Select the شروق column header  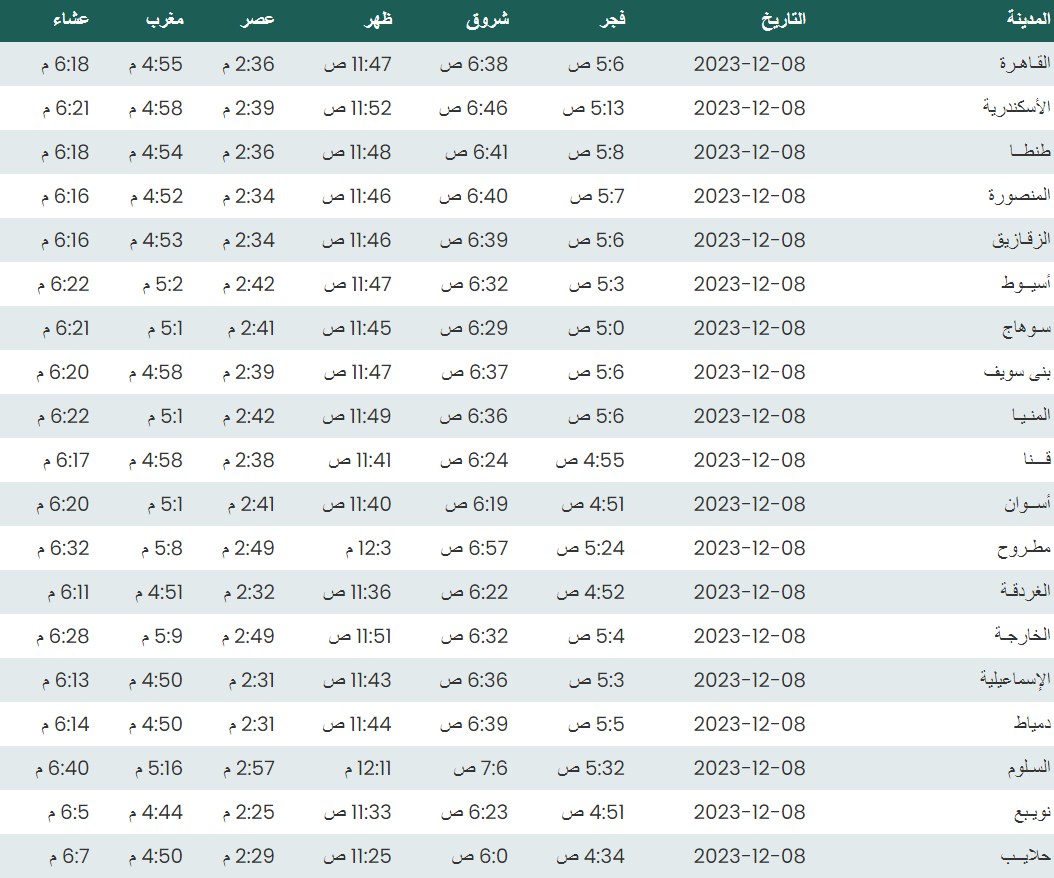coord(487,19)
